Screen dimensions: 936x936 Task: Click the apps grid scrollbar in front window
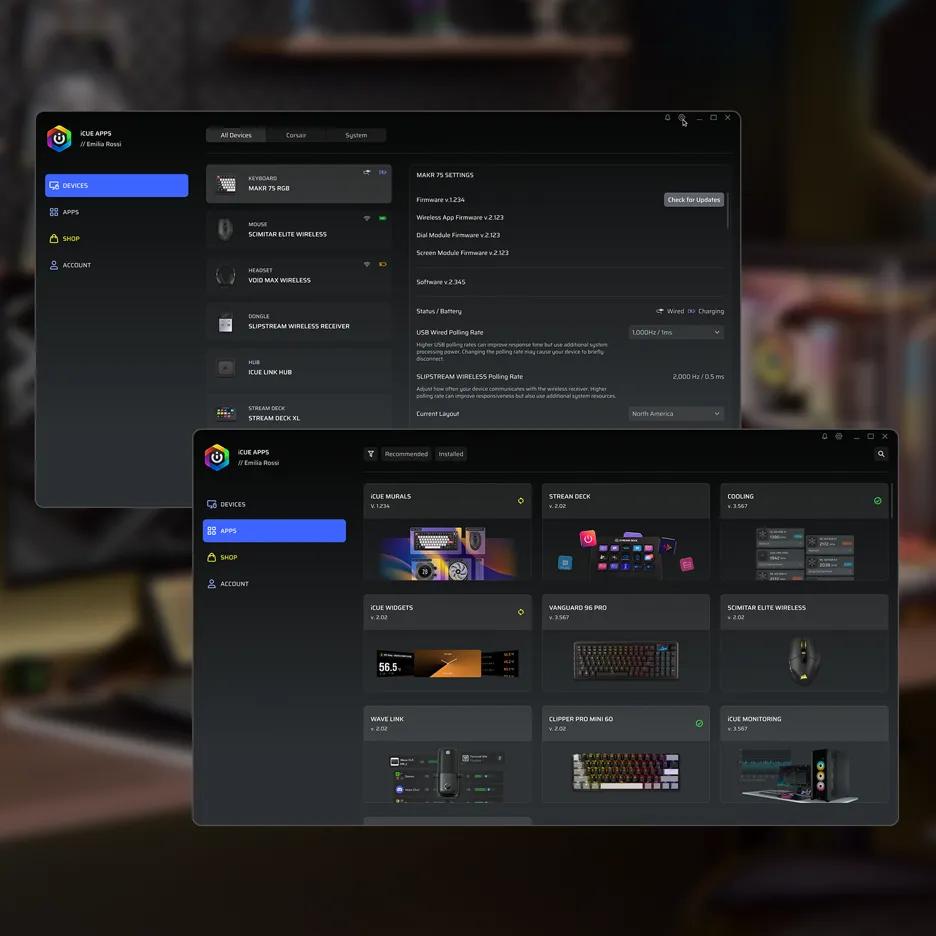coord(891,501)
